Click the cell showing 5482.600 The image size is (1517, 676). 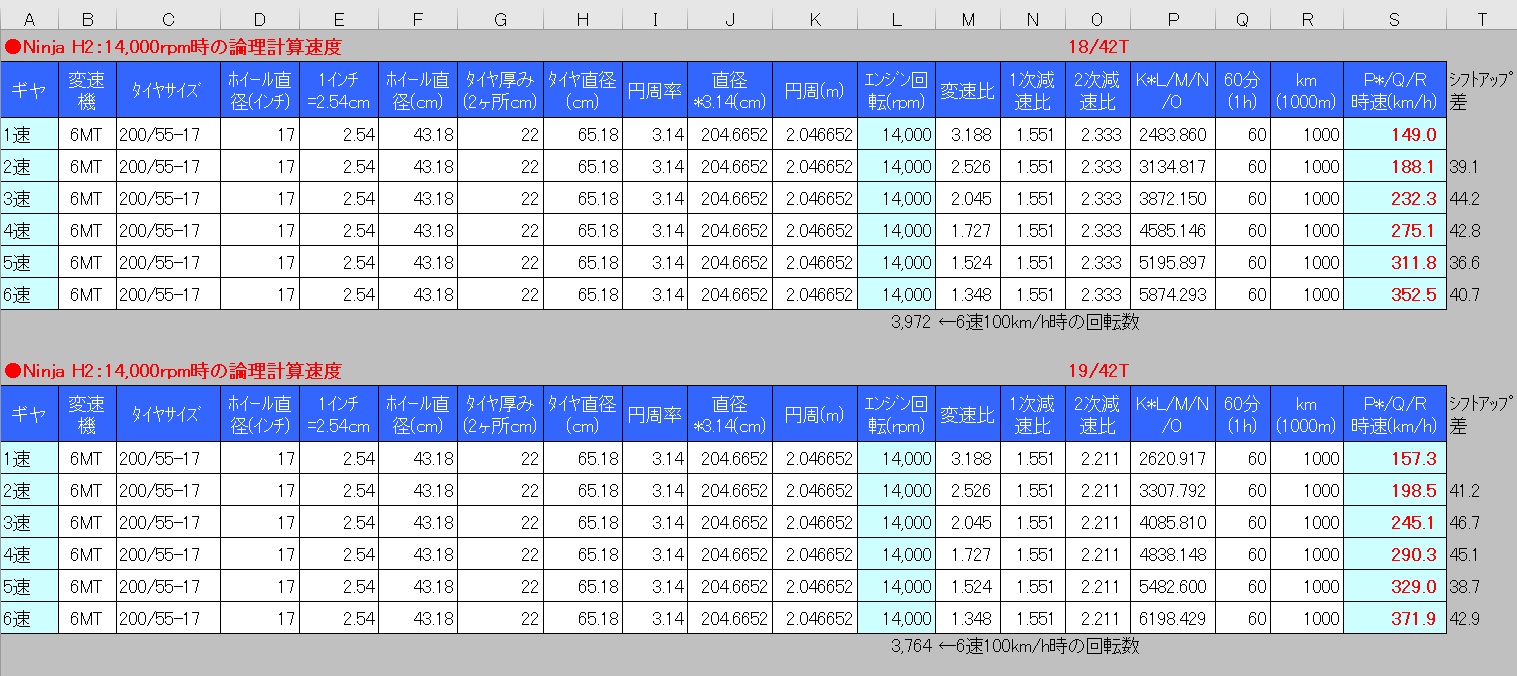point(1172,586)
